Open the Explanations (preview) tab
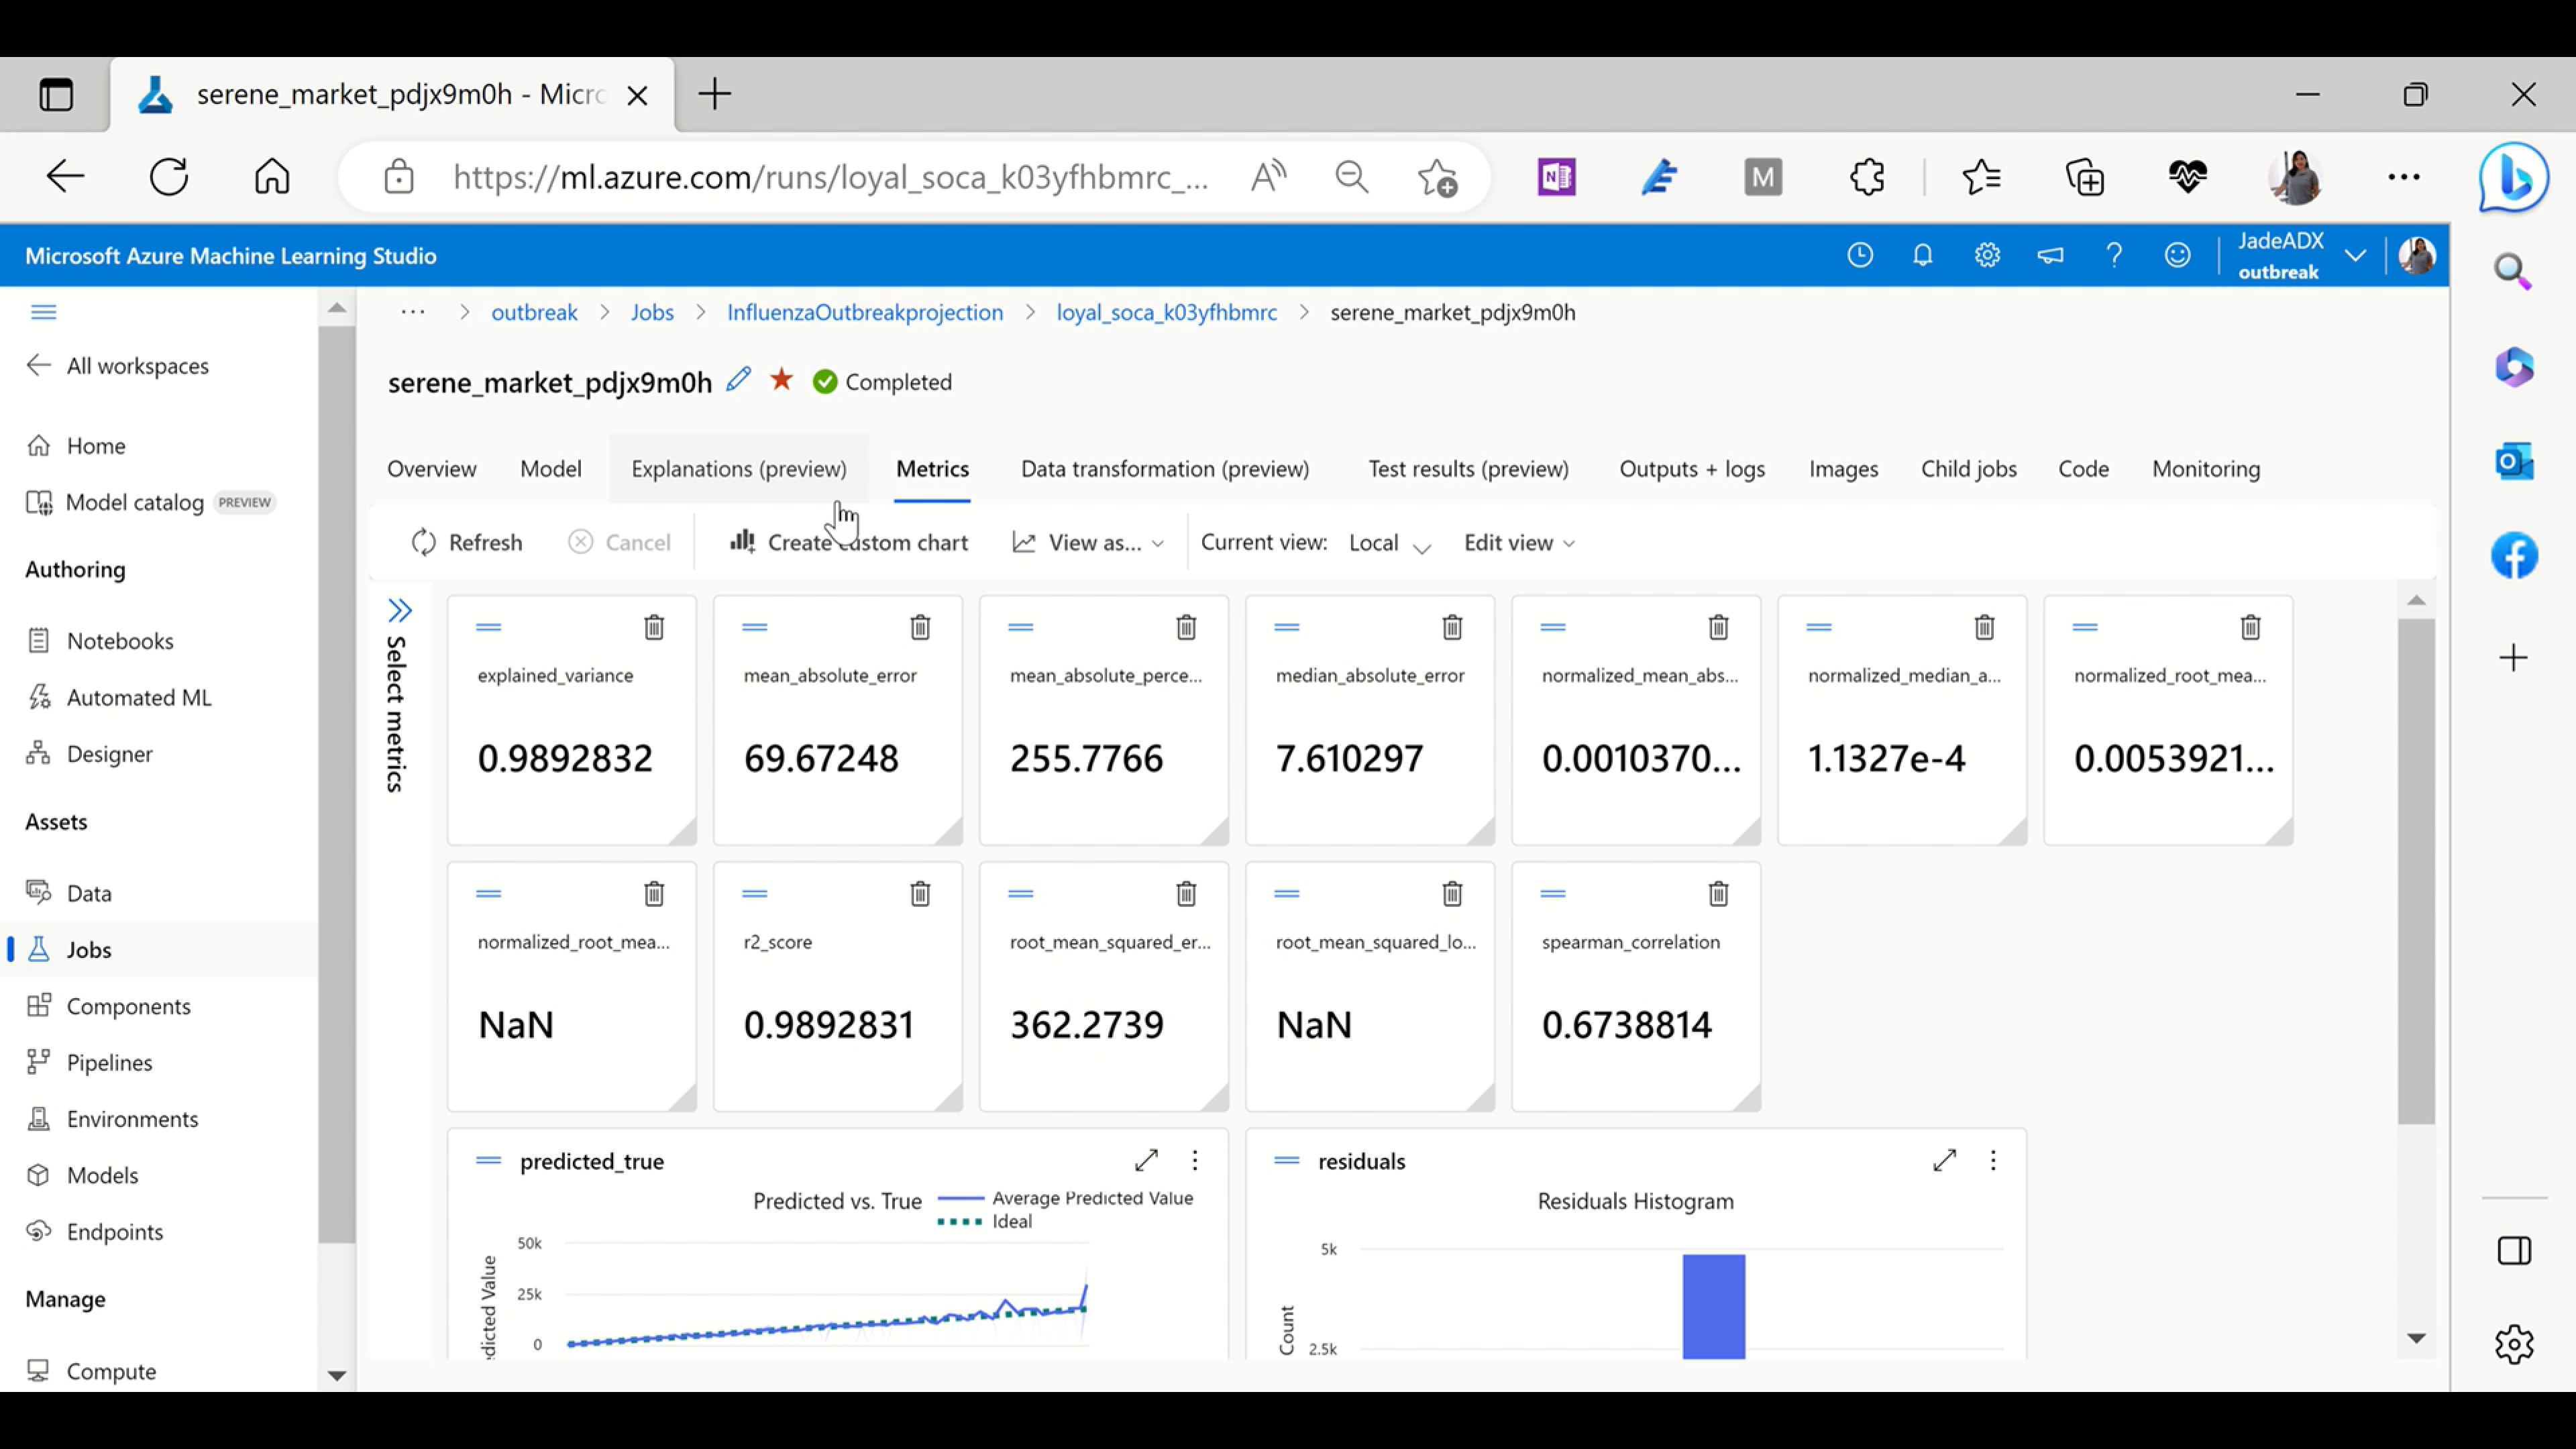The image size is (2576, 1449). tap(738, 469)
